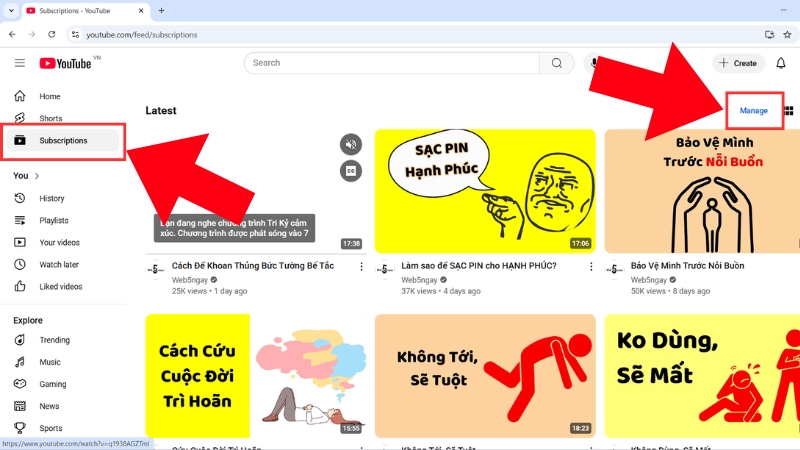Open the tab search dropdown
Image resolution: width=800 pixels, height=450 pixels.
[11, 10]
